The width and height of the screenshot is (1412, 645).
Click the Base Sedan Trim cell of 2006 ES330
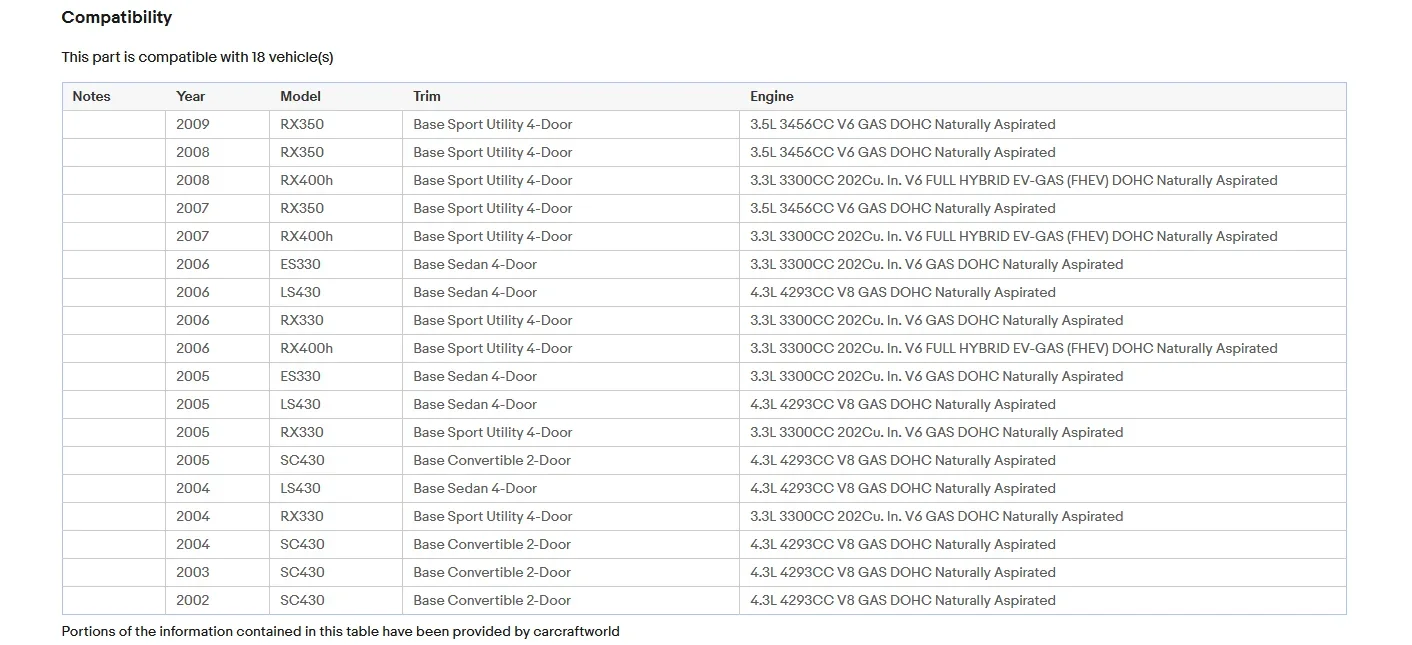point(571,265)
